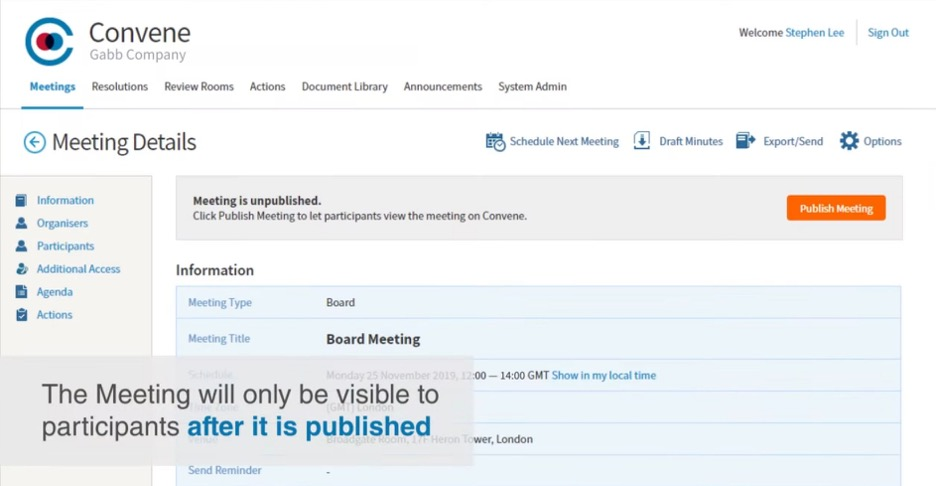The width and height of the screenshot is (936, 486).
Task: Click the 'Send Reminder' label
Action: (x=224, y=470)
